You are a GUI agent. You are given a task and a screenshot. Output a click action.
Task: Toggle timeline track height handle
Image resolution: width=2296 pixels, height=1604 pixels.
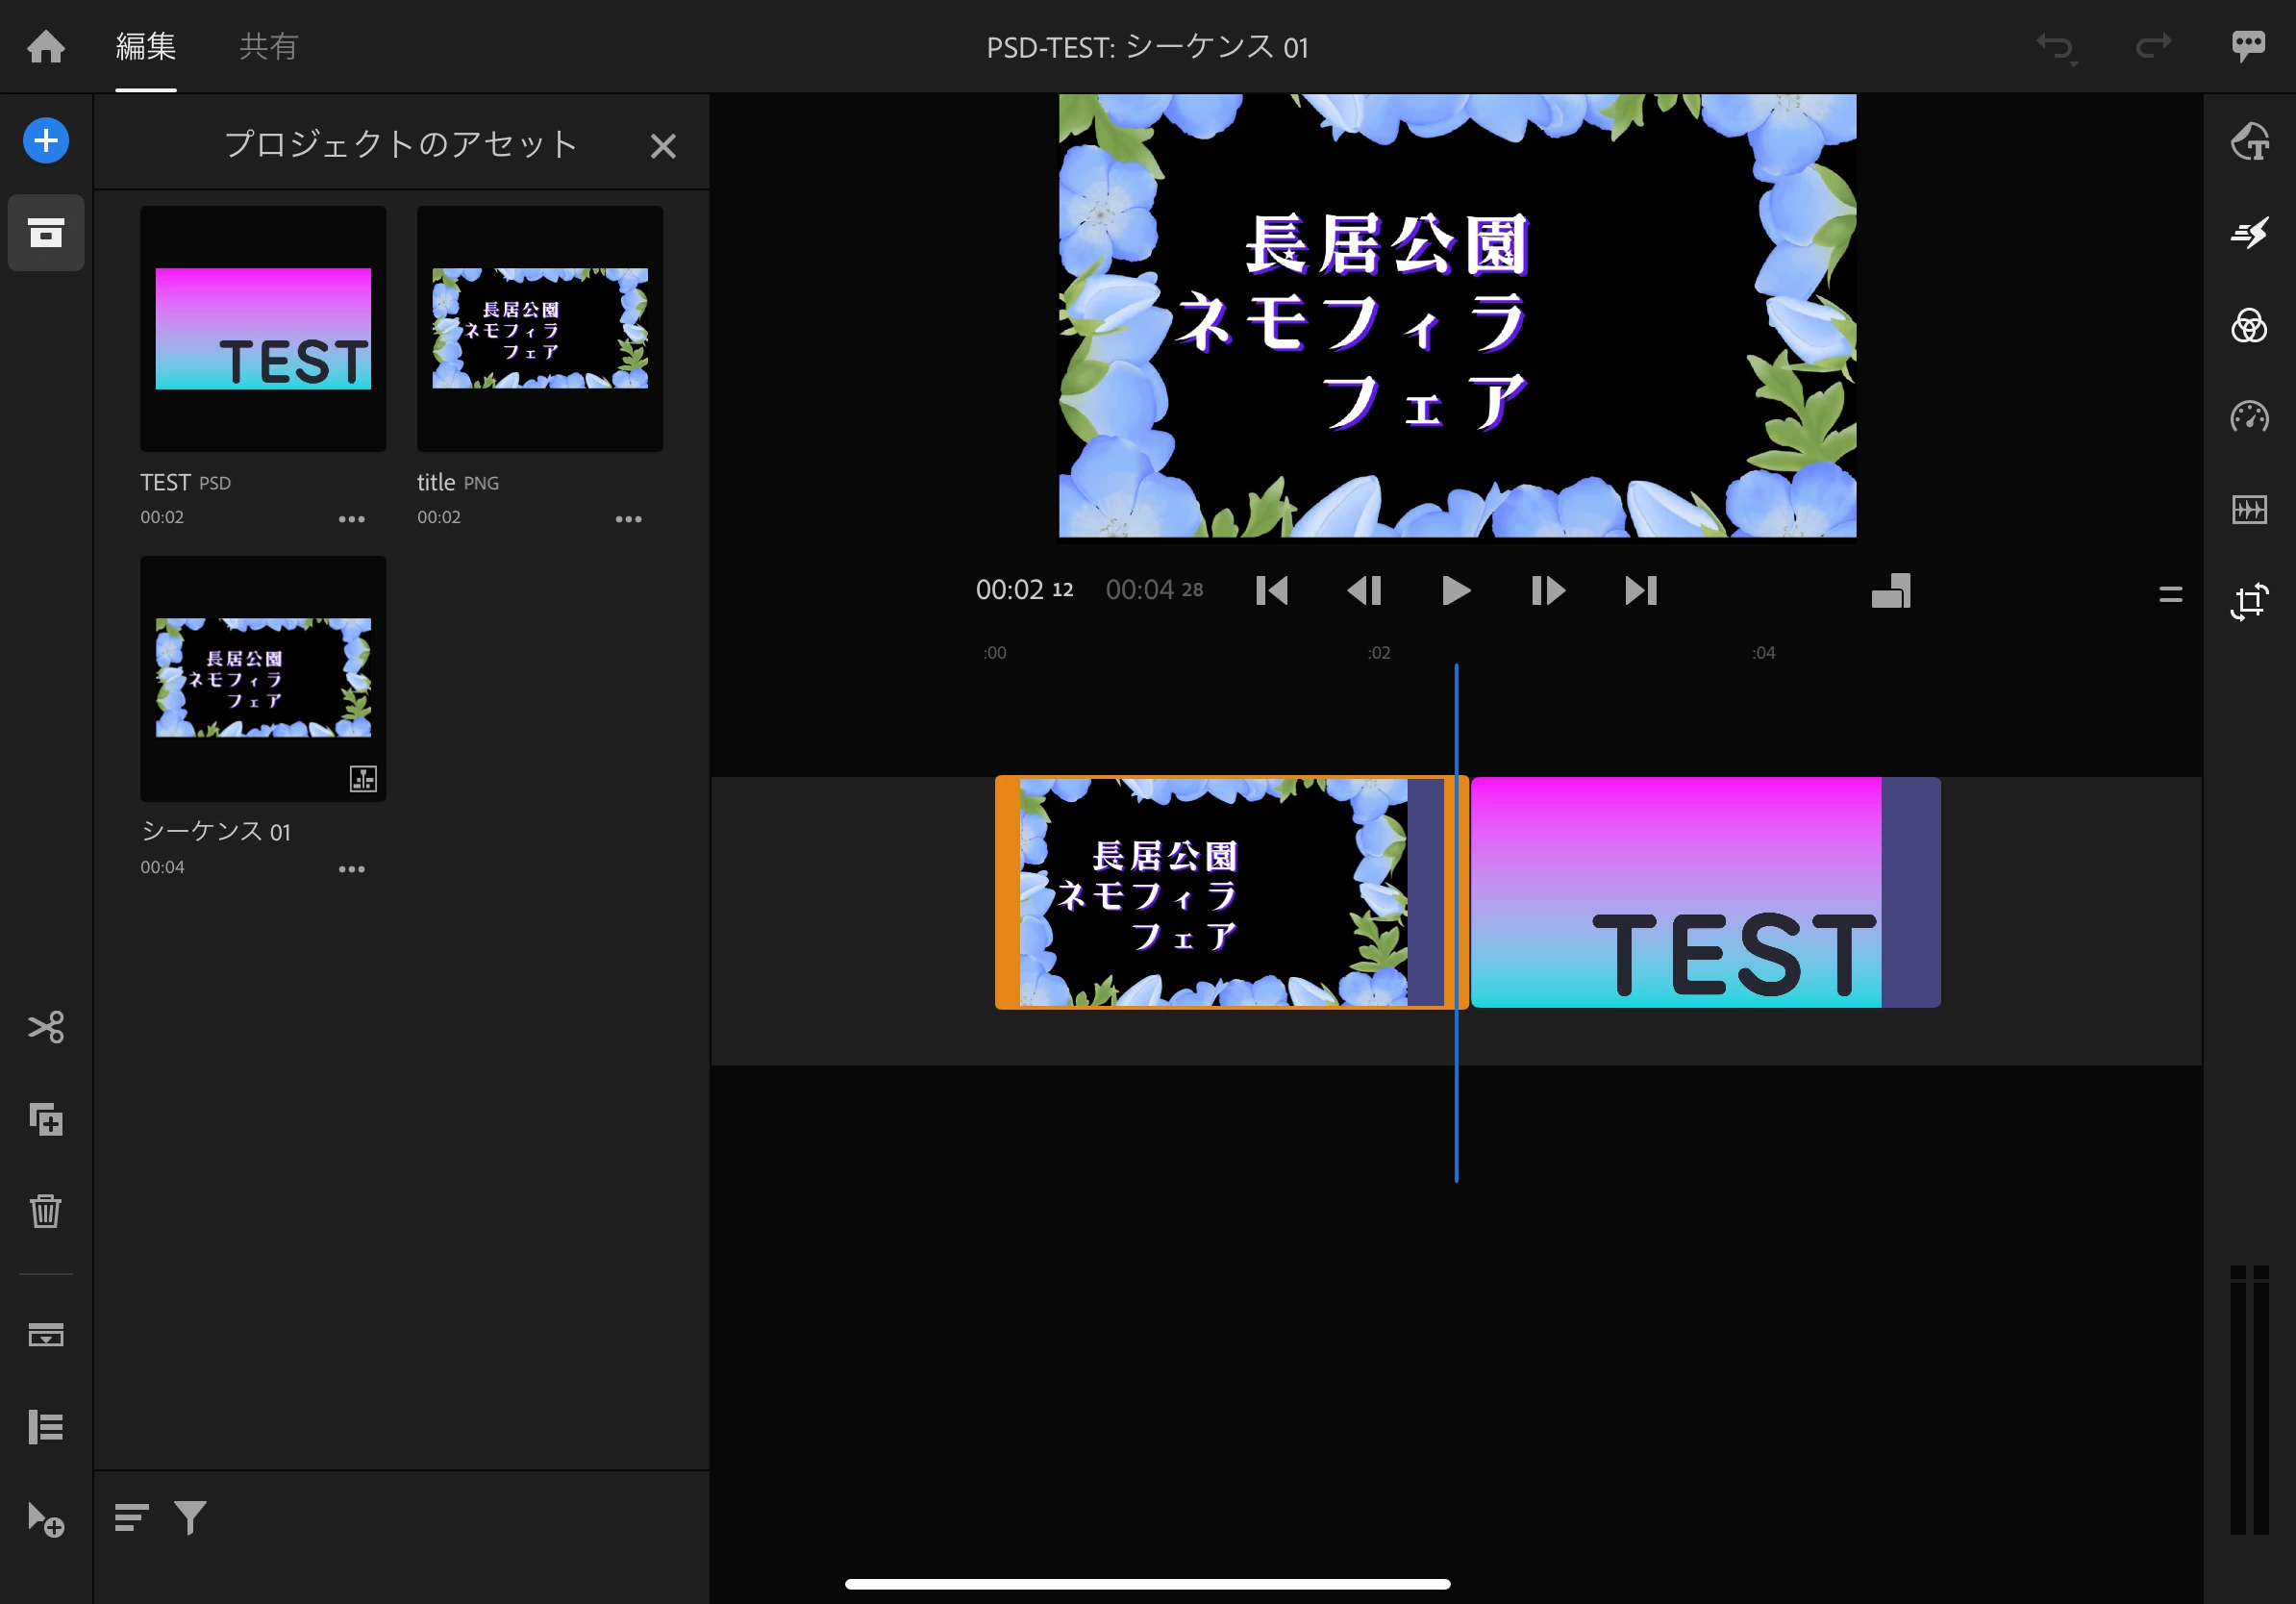tap(2170, 595)
